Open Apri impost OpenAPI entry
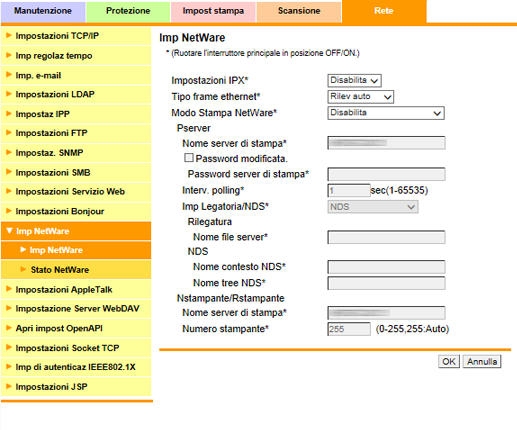The image size is (517, 430). click(x=76, y=328)
